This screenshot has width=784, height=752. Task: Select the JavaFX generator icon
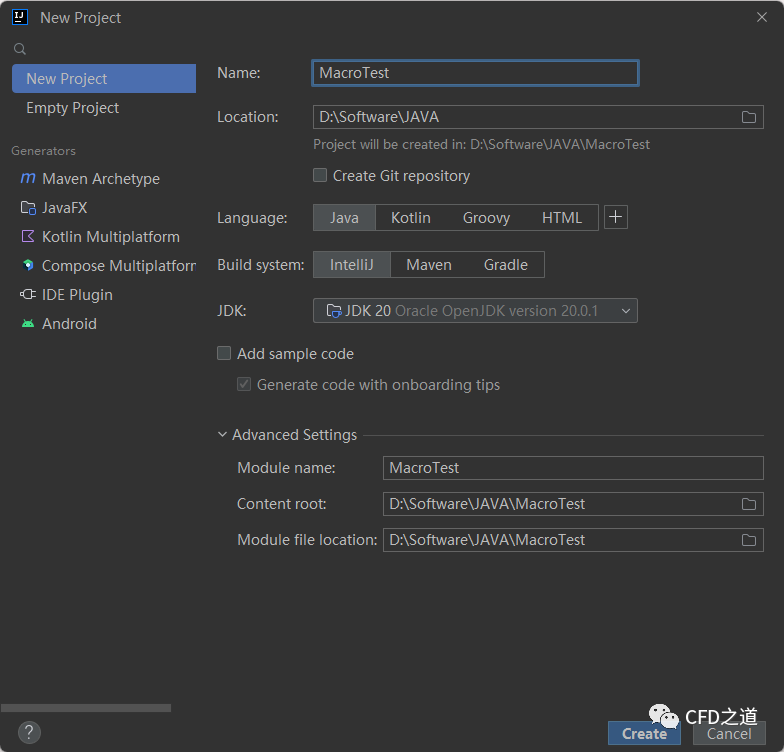28,208
